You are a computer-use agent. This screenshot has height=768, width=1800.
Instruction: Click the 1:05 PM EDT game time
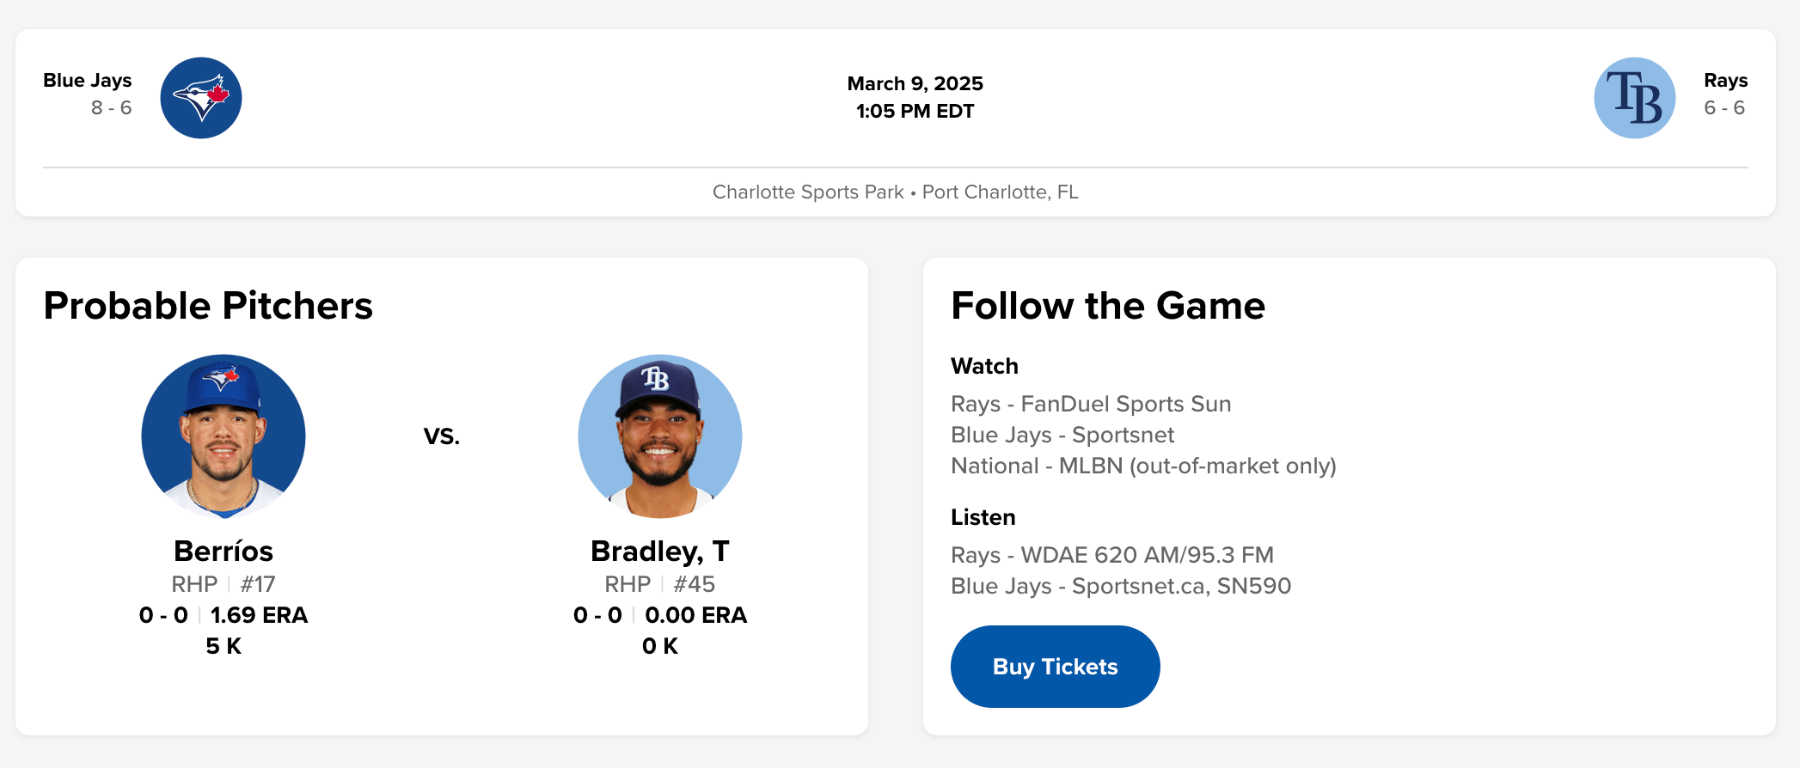[915, 111]
